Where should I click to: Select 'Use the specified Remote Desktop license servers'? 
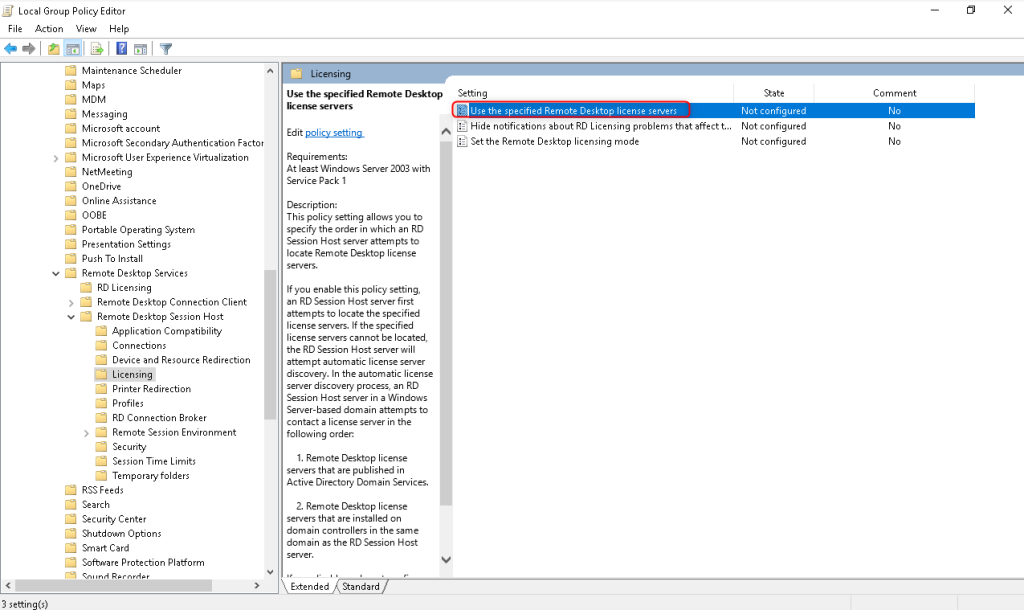pyautogui.click(x=573, y=111)
